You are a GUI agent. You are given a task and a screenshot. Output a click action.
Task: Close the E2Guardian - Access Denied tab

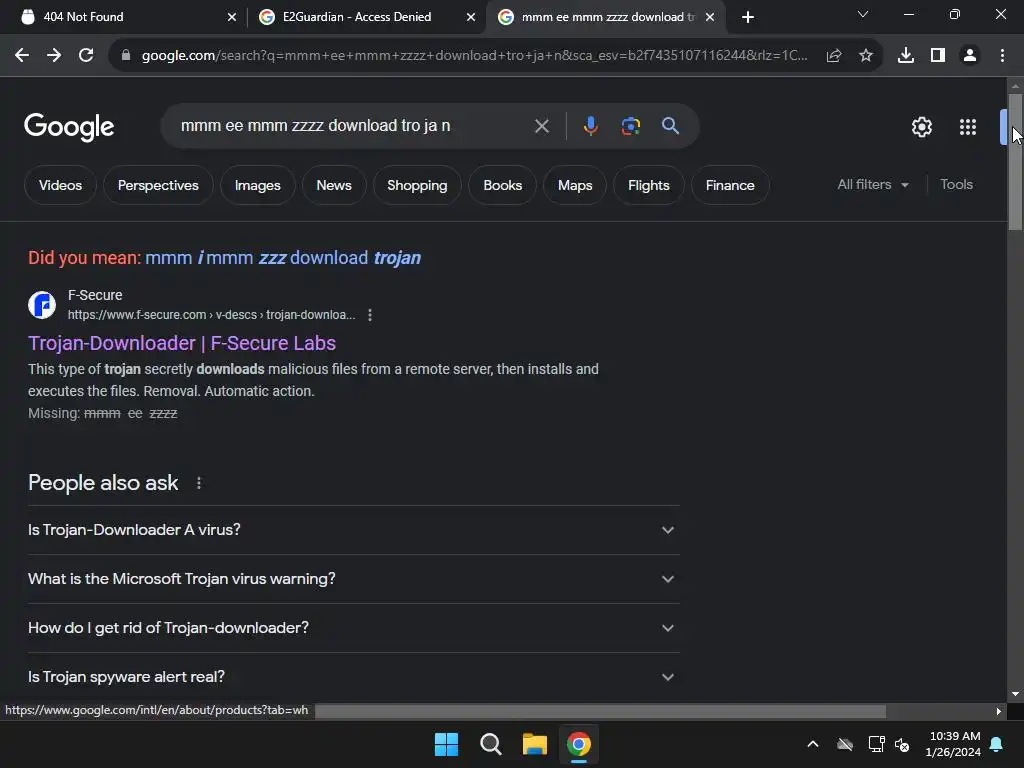(470, 17)
